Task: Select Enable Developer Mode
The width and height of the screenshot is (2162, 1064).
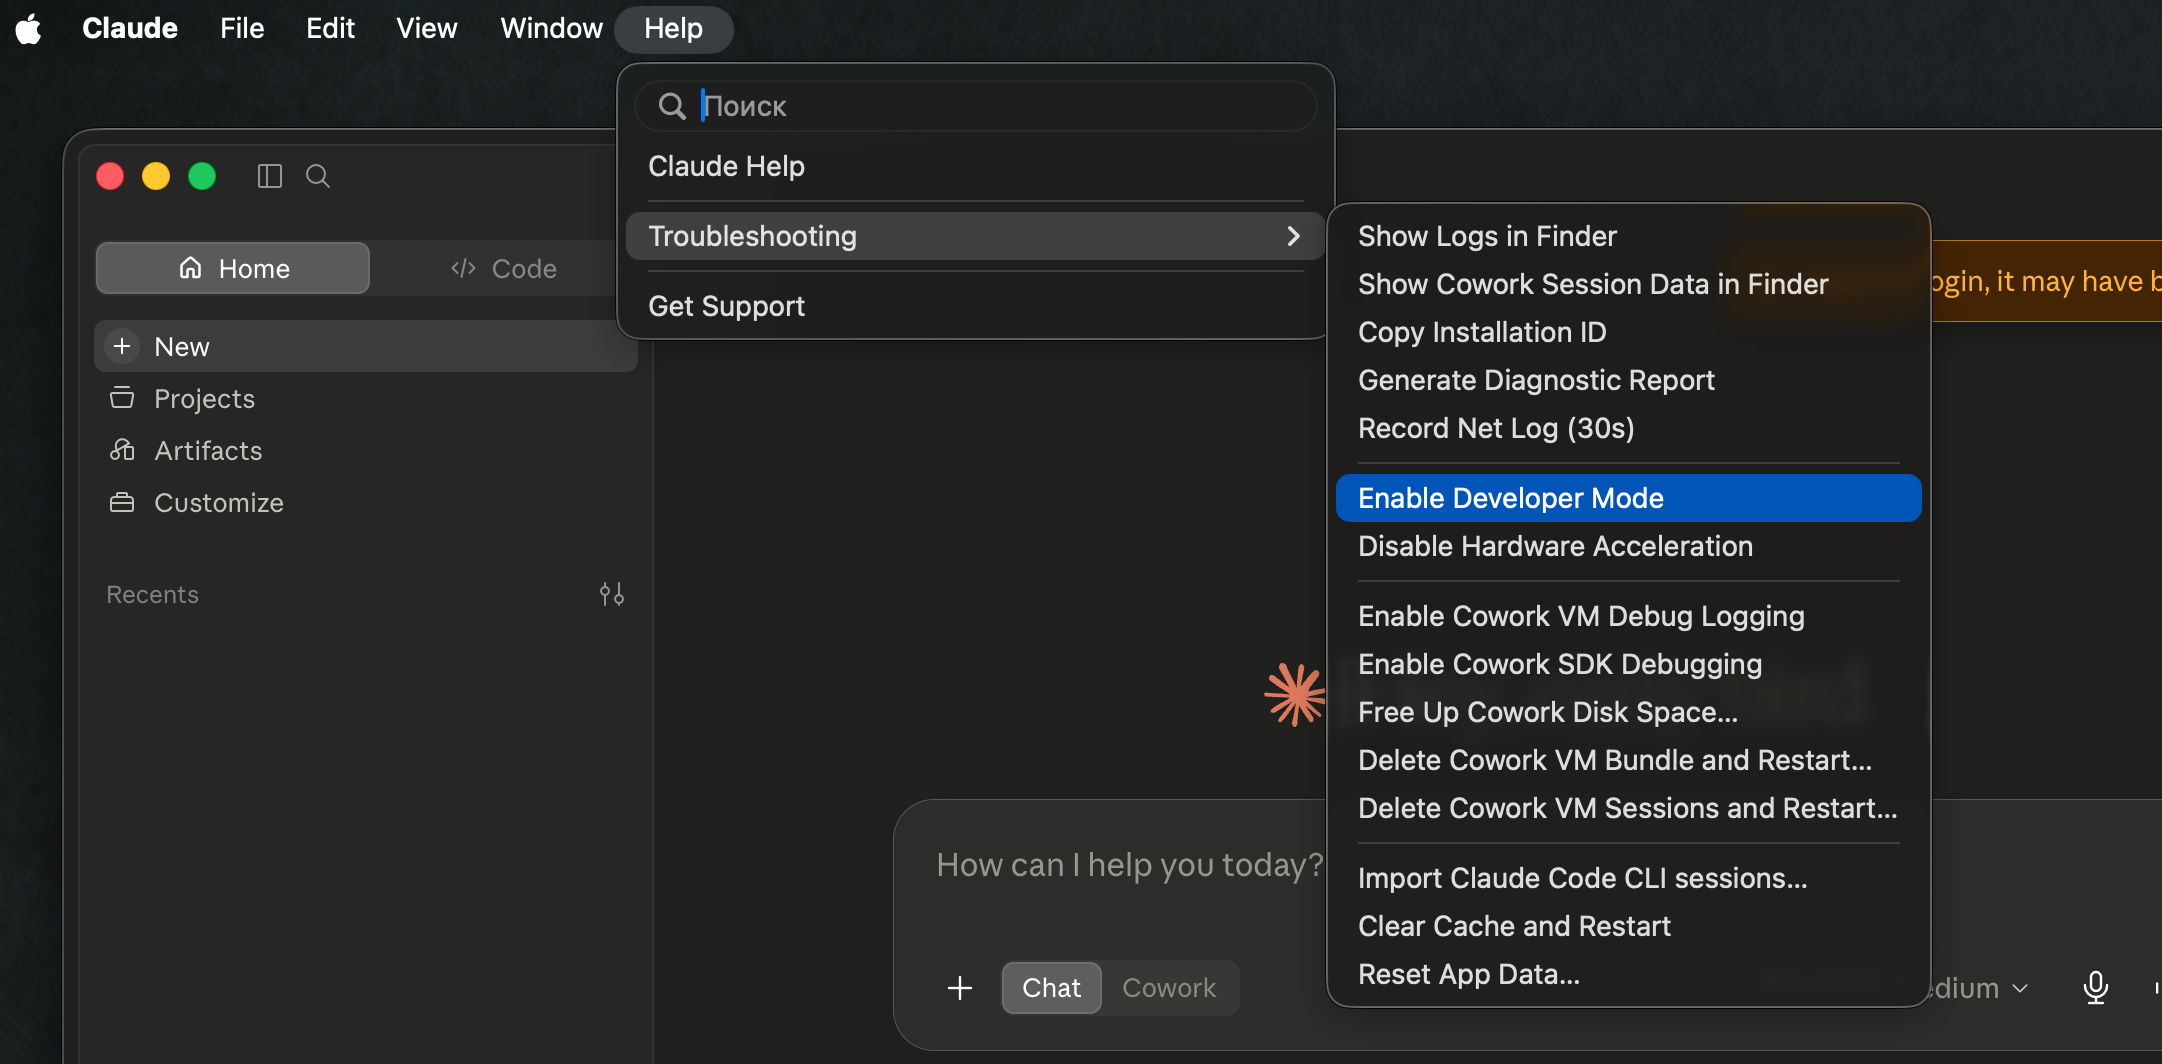Action: click(x=1628, y=498)
